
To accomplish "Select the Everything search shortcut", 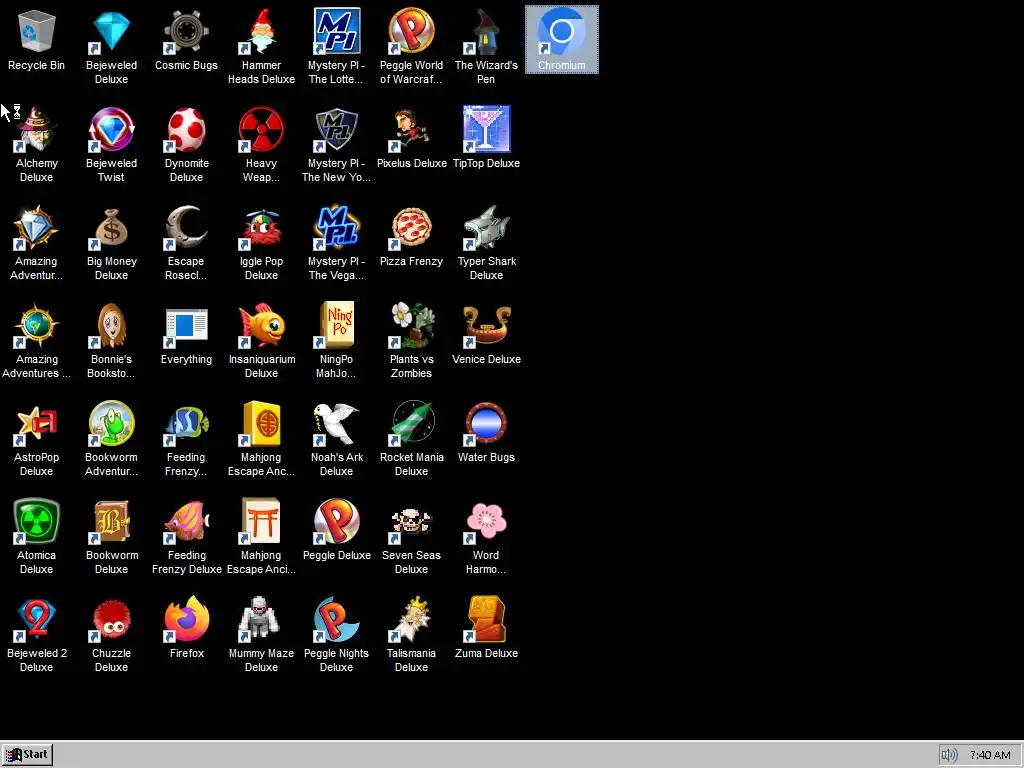I will click(186, 325).
